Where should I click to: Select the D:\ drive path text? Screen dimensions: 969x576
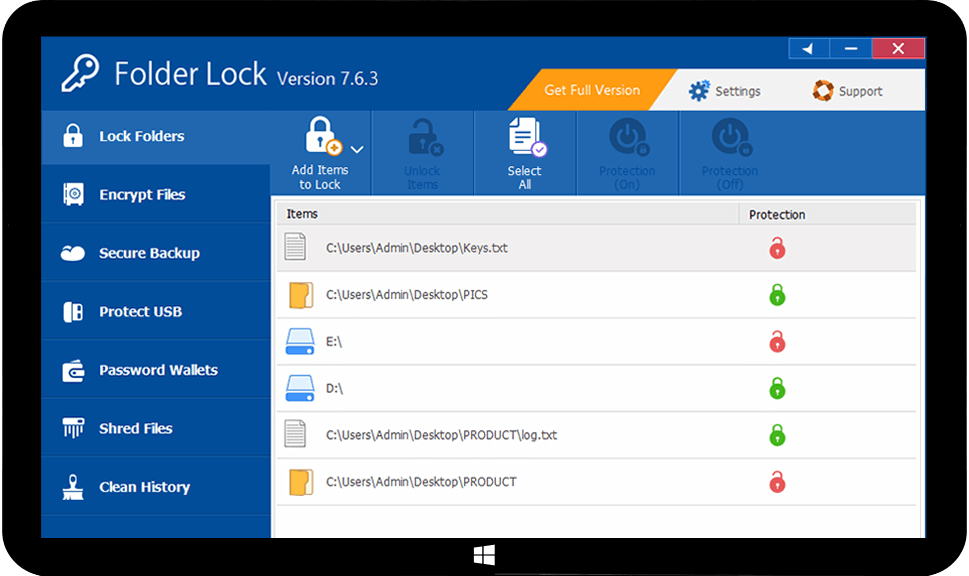click(334, 388)
